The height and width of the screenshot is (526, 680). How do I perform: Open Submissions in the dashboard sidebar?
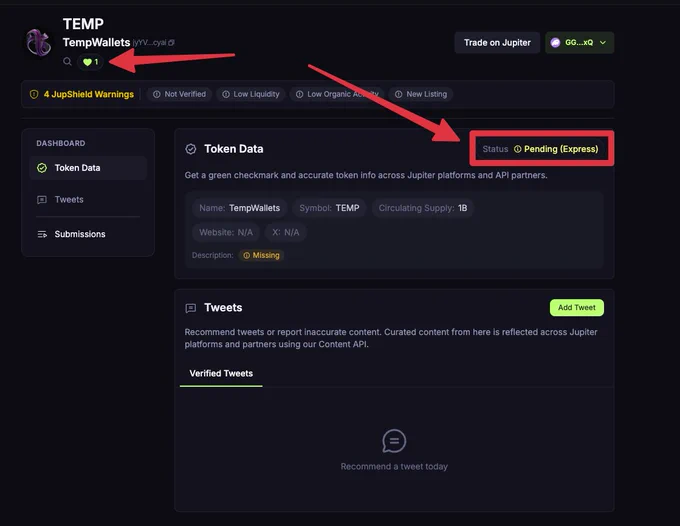pyautogui.click(x=88, y=234)
